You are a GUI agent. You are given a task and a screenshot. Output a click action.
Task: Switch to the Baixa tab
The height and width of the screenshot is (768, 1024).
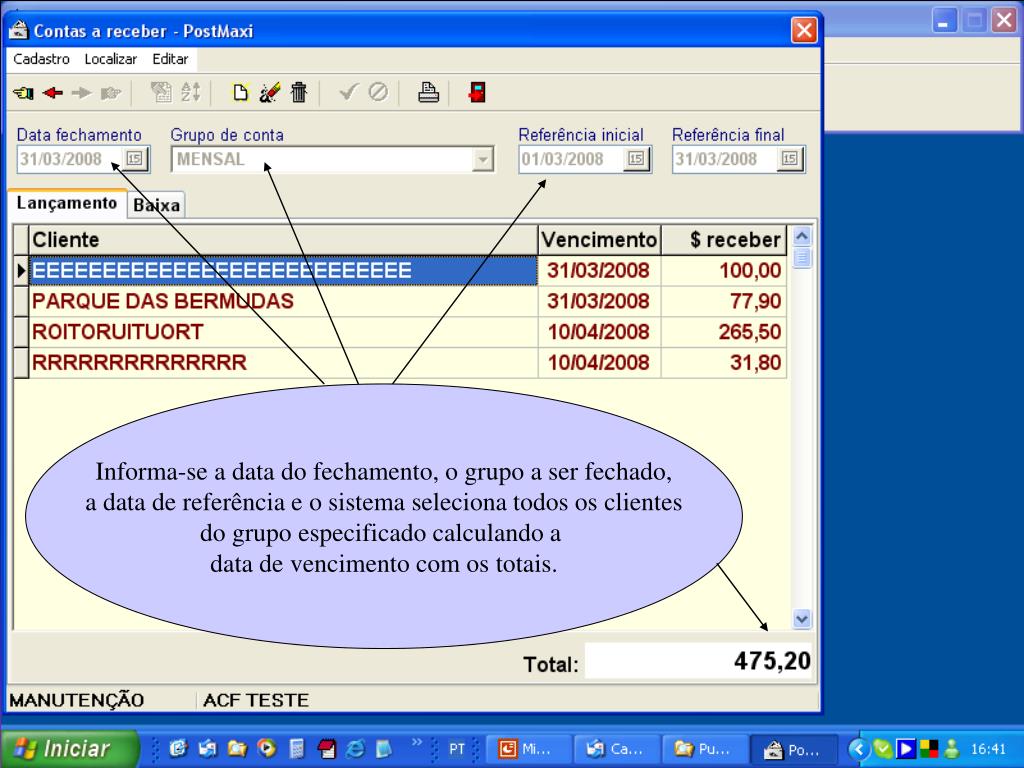(x=156, y=205)
